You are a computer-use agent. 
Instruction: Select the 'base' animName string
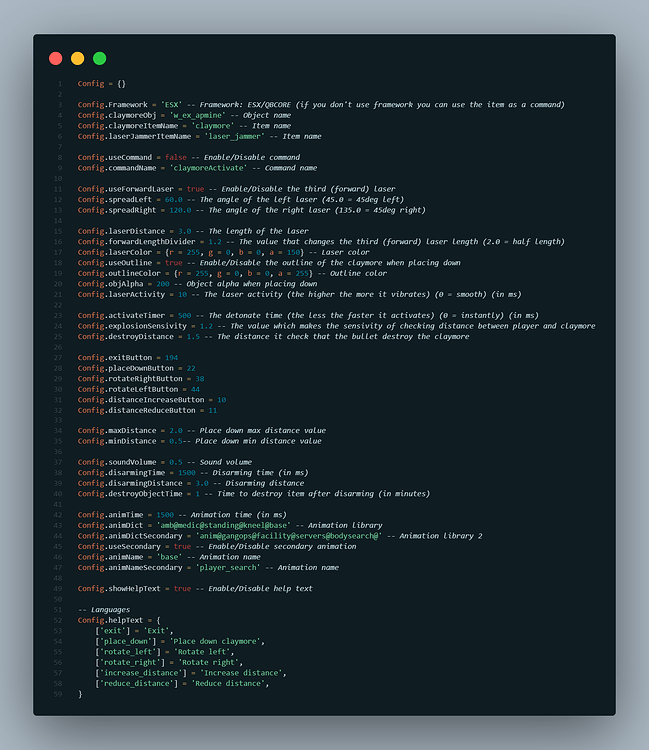tap(169, 557)
